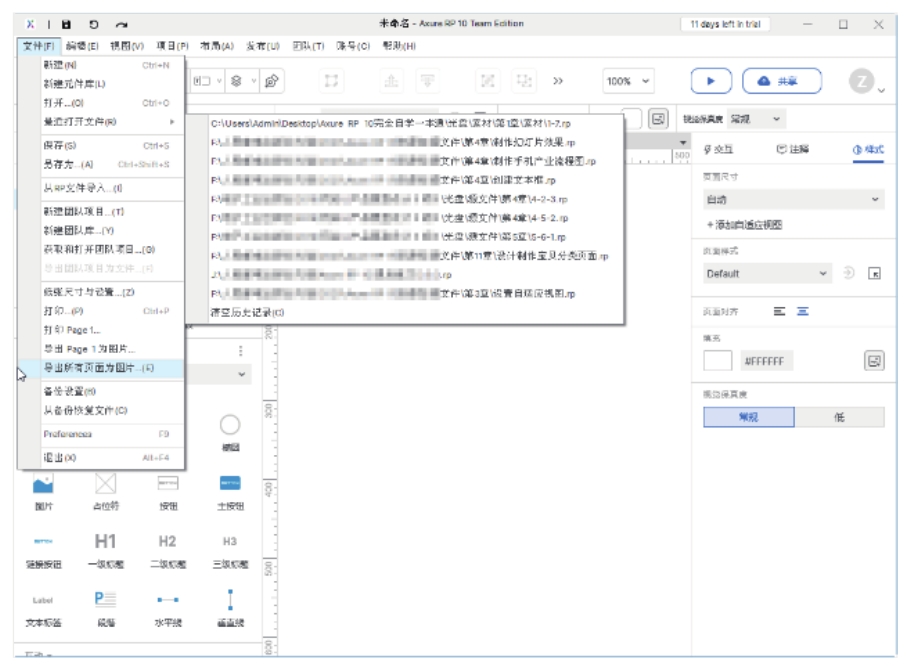906x666 pixels.
Task: Click the Redo arrow icon
Action: point(122,24)
